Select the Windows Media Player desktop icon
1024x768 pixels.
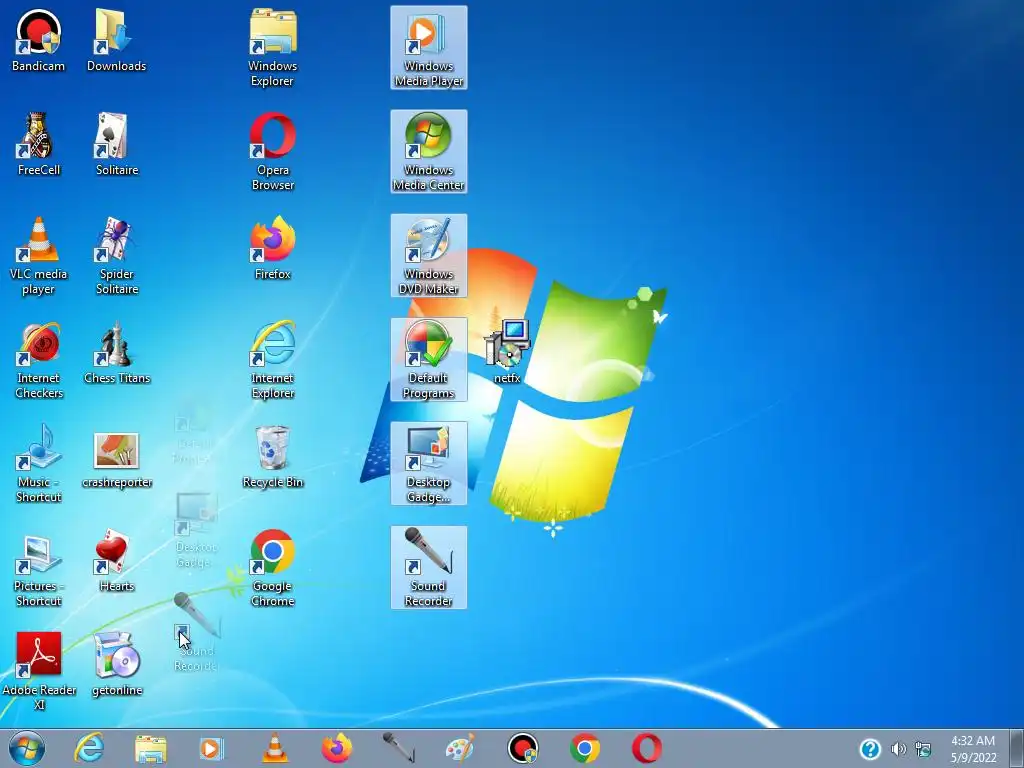point(428,48)
